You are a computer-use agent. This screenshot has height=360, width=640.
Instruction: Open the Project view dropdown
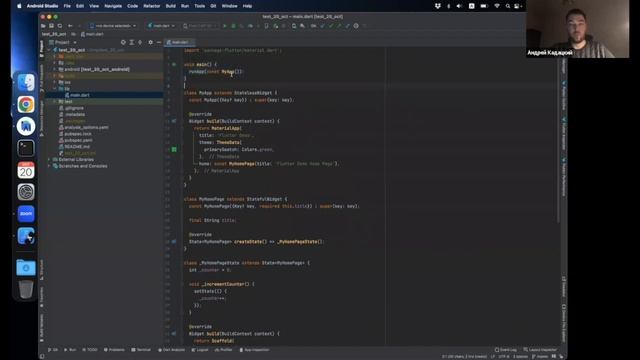click(x=63, y=42)
